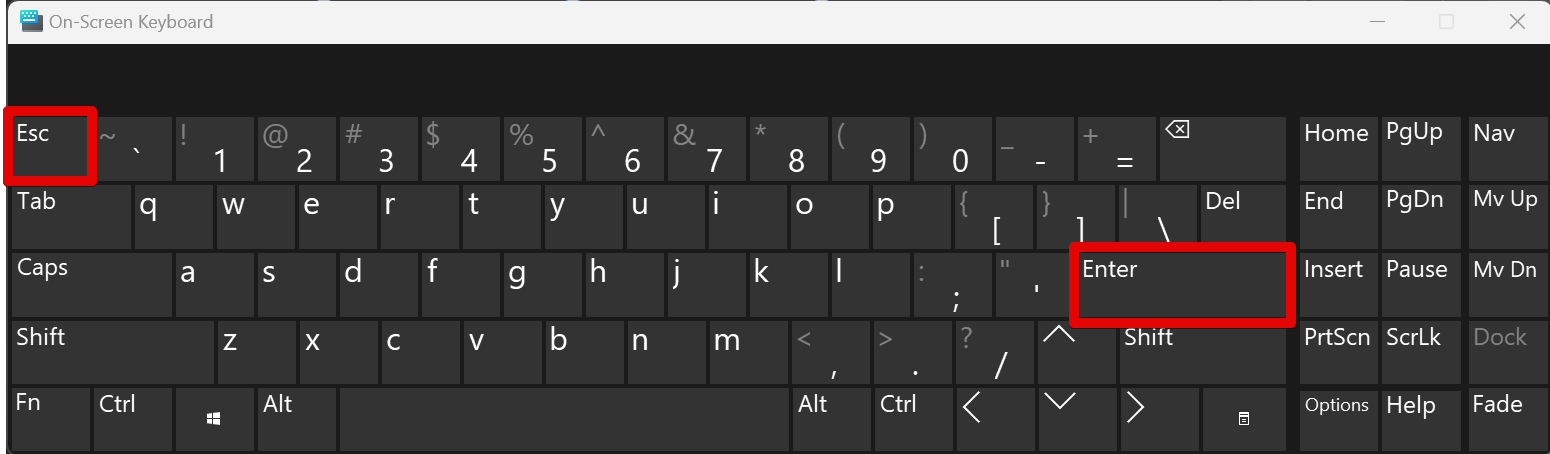1550x454 pixels.
Task: Toggle the Fn key
Action: pyautogui.click(x=50, y=419)
